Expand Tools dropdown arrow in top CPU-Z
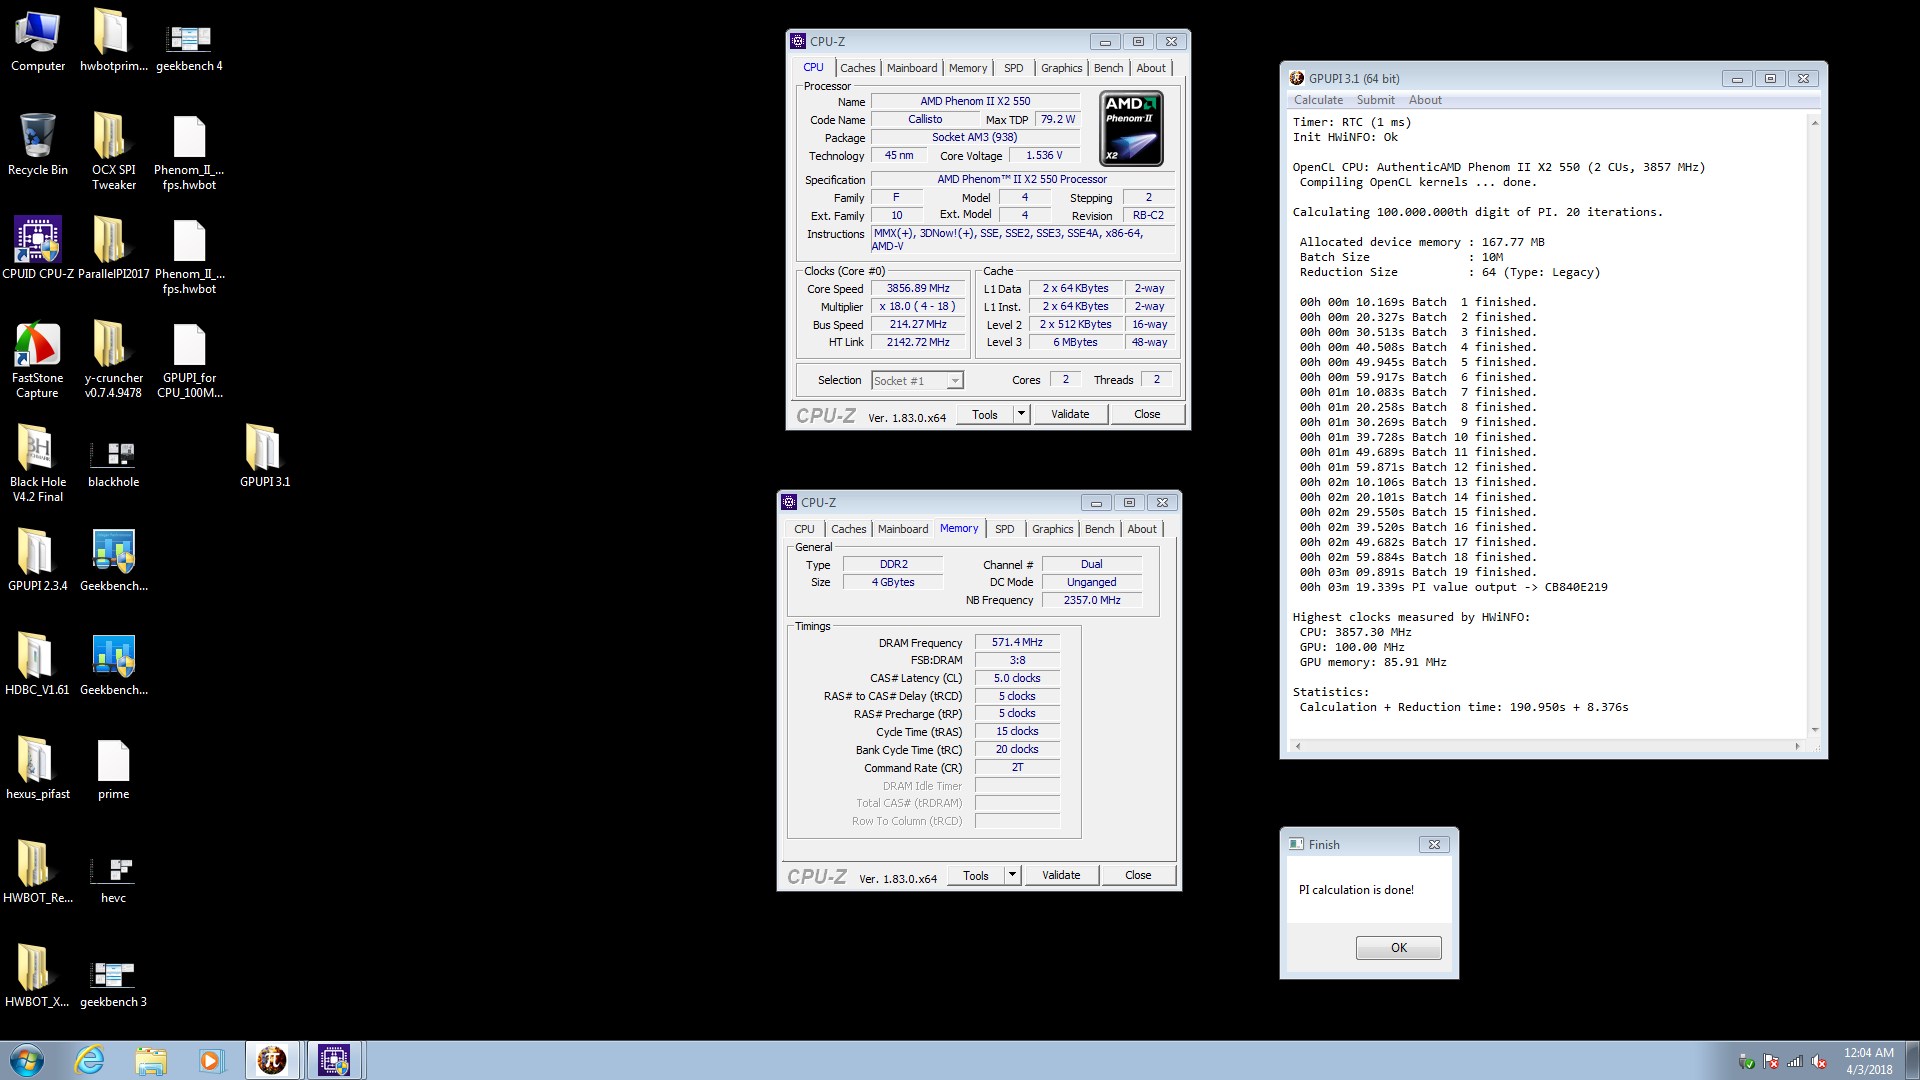The image size is (1920, 1080). (x=1021, y=414)
